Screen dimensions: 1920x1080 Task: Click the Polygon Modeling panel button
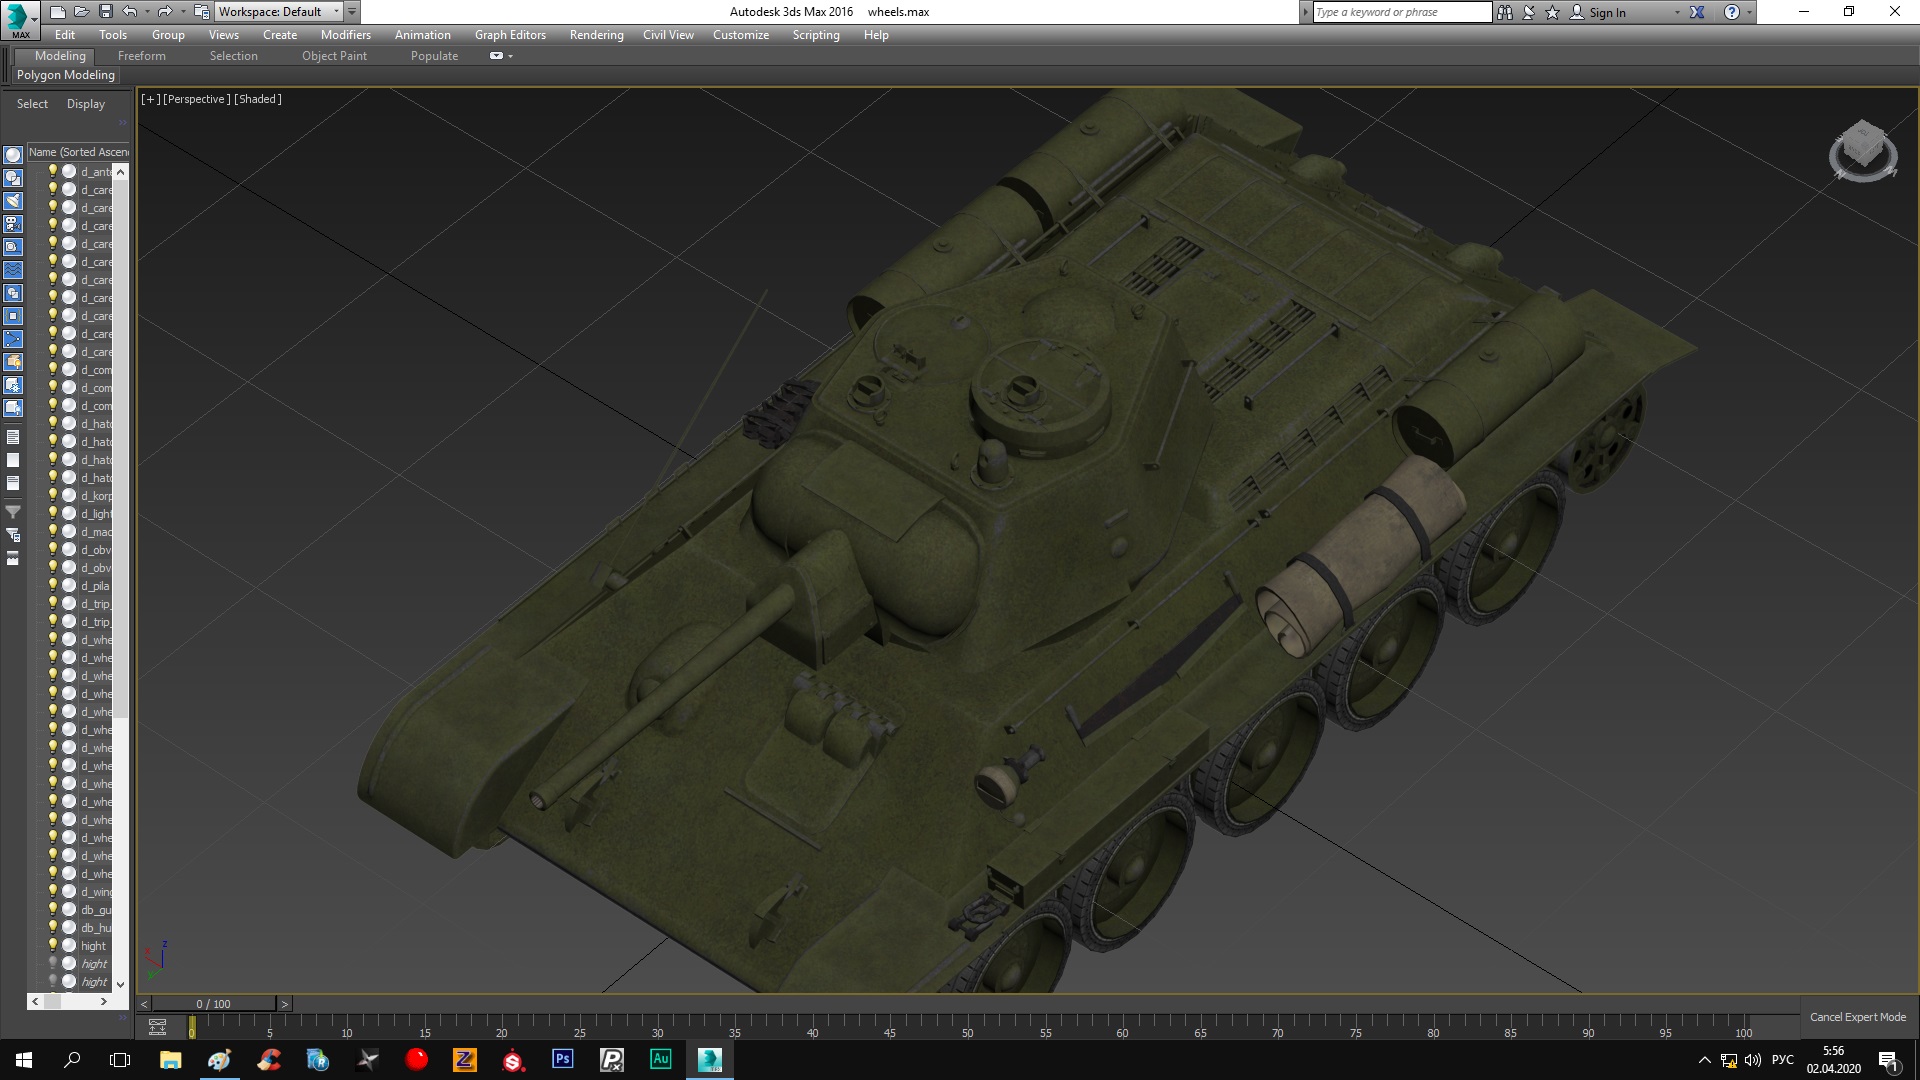pos(66,75)
